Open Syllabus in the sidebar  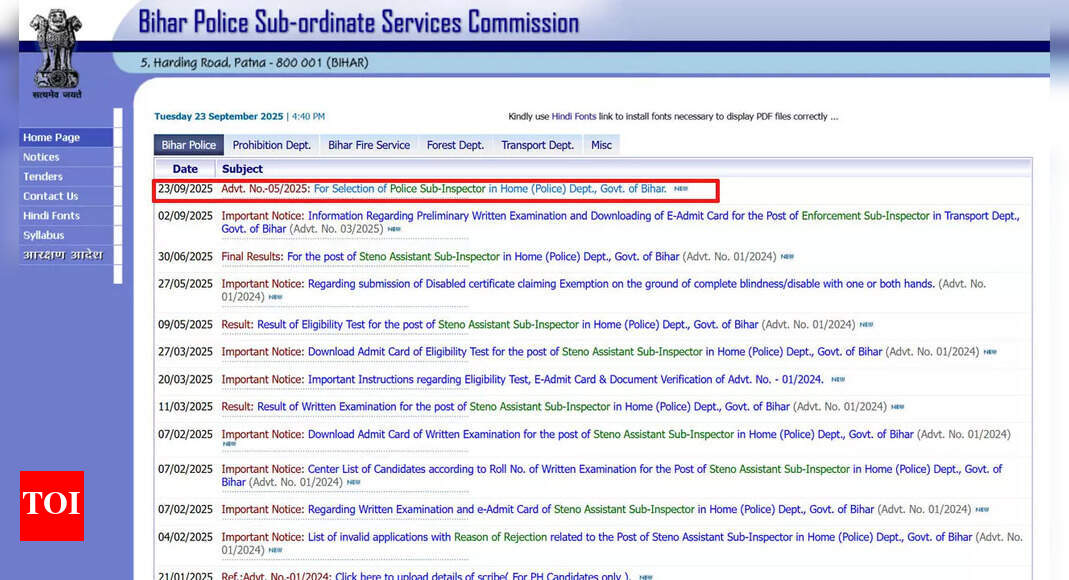pyautogui.click(x=65, y=235)
